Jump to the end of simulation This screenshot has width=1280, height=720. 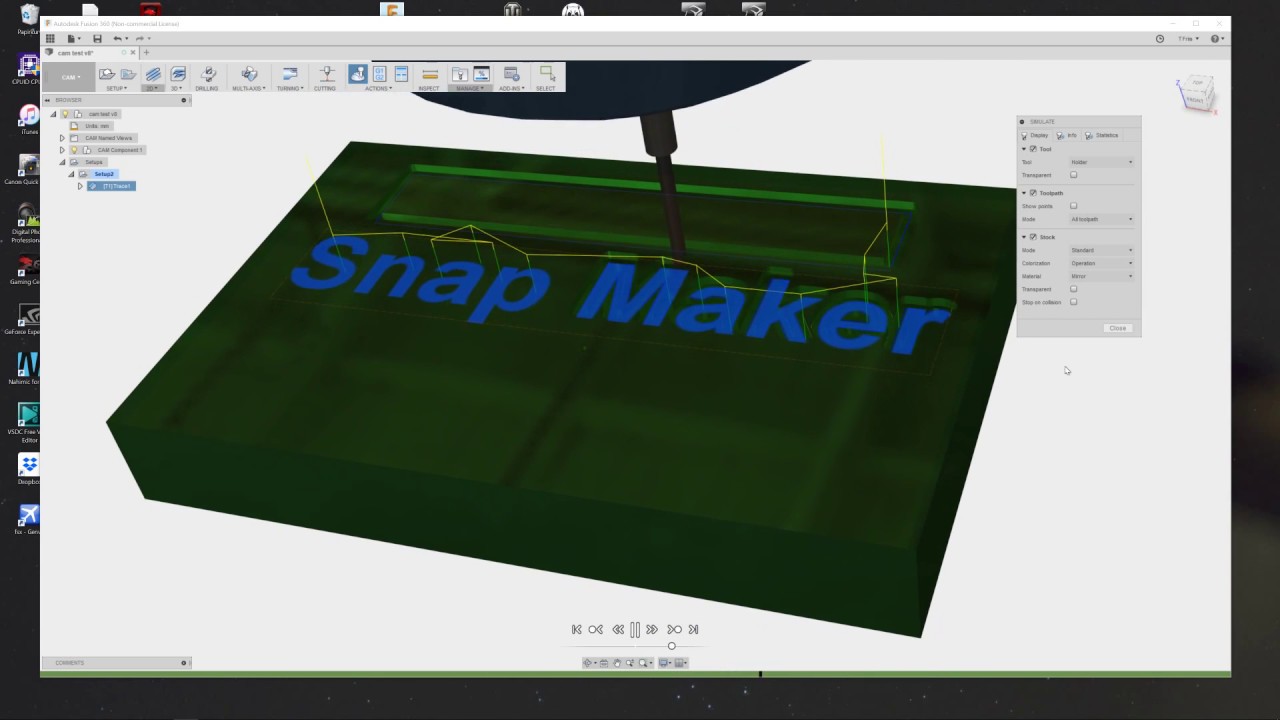pos(693,629)
